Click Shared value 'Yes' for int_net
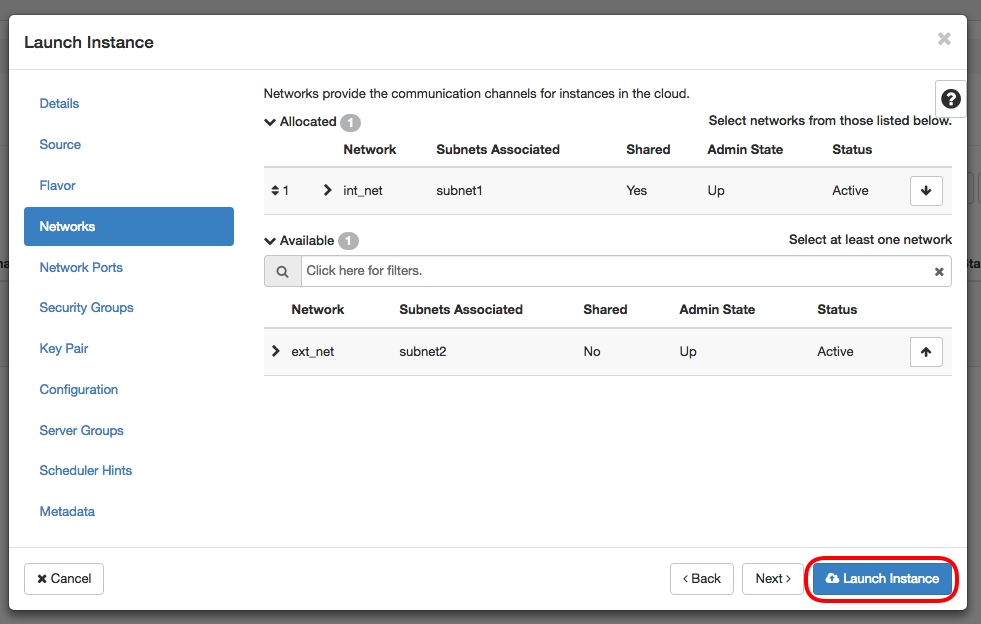The width and height of the screenshot is (981, 624). pos(636,191)
